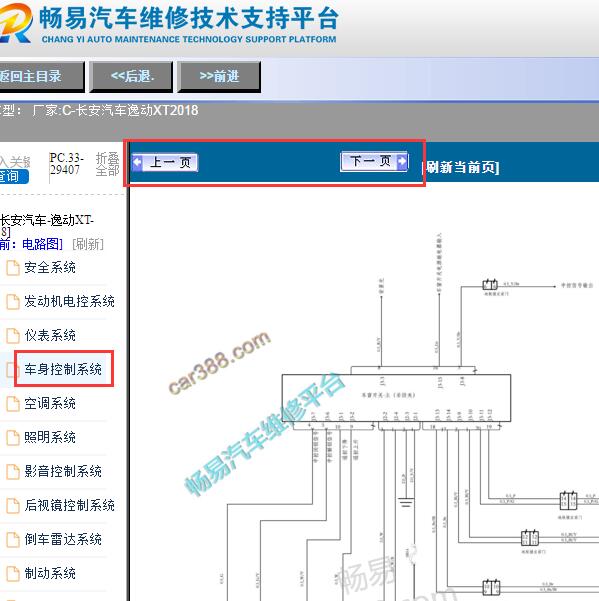
Task: Click folder icon beside 照明系统
Action: coord(13,438)
